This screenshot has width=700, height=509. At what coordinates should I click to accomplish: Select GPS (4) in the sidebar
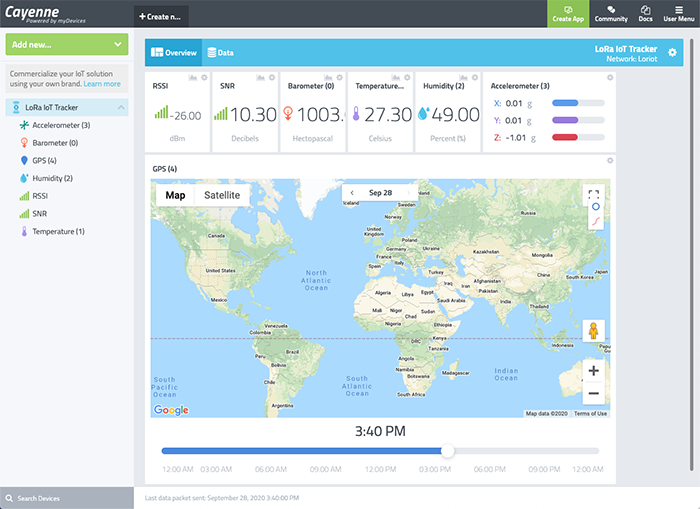pyautogui.click(x=44, y=160)
